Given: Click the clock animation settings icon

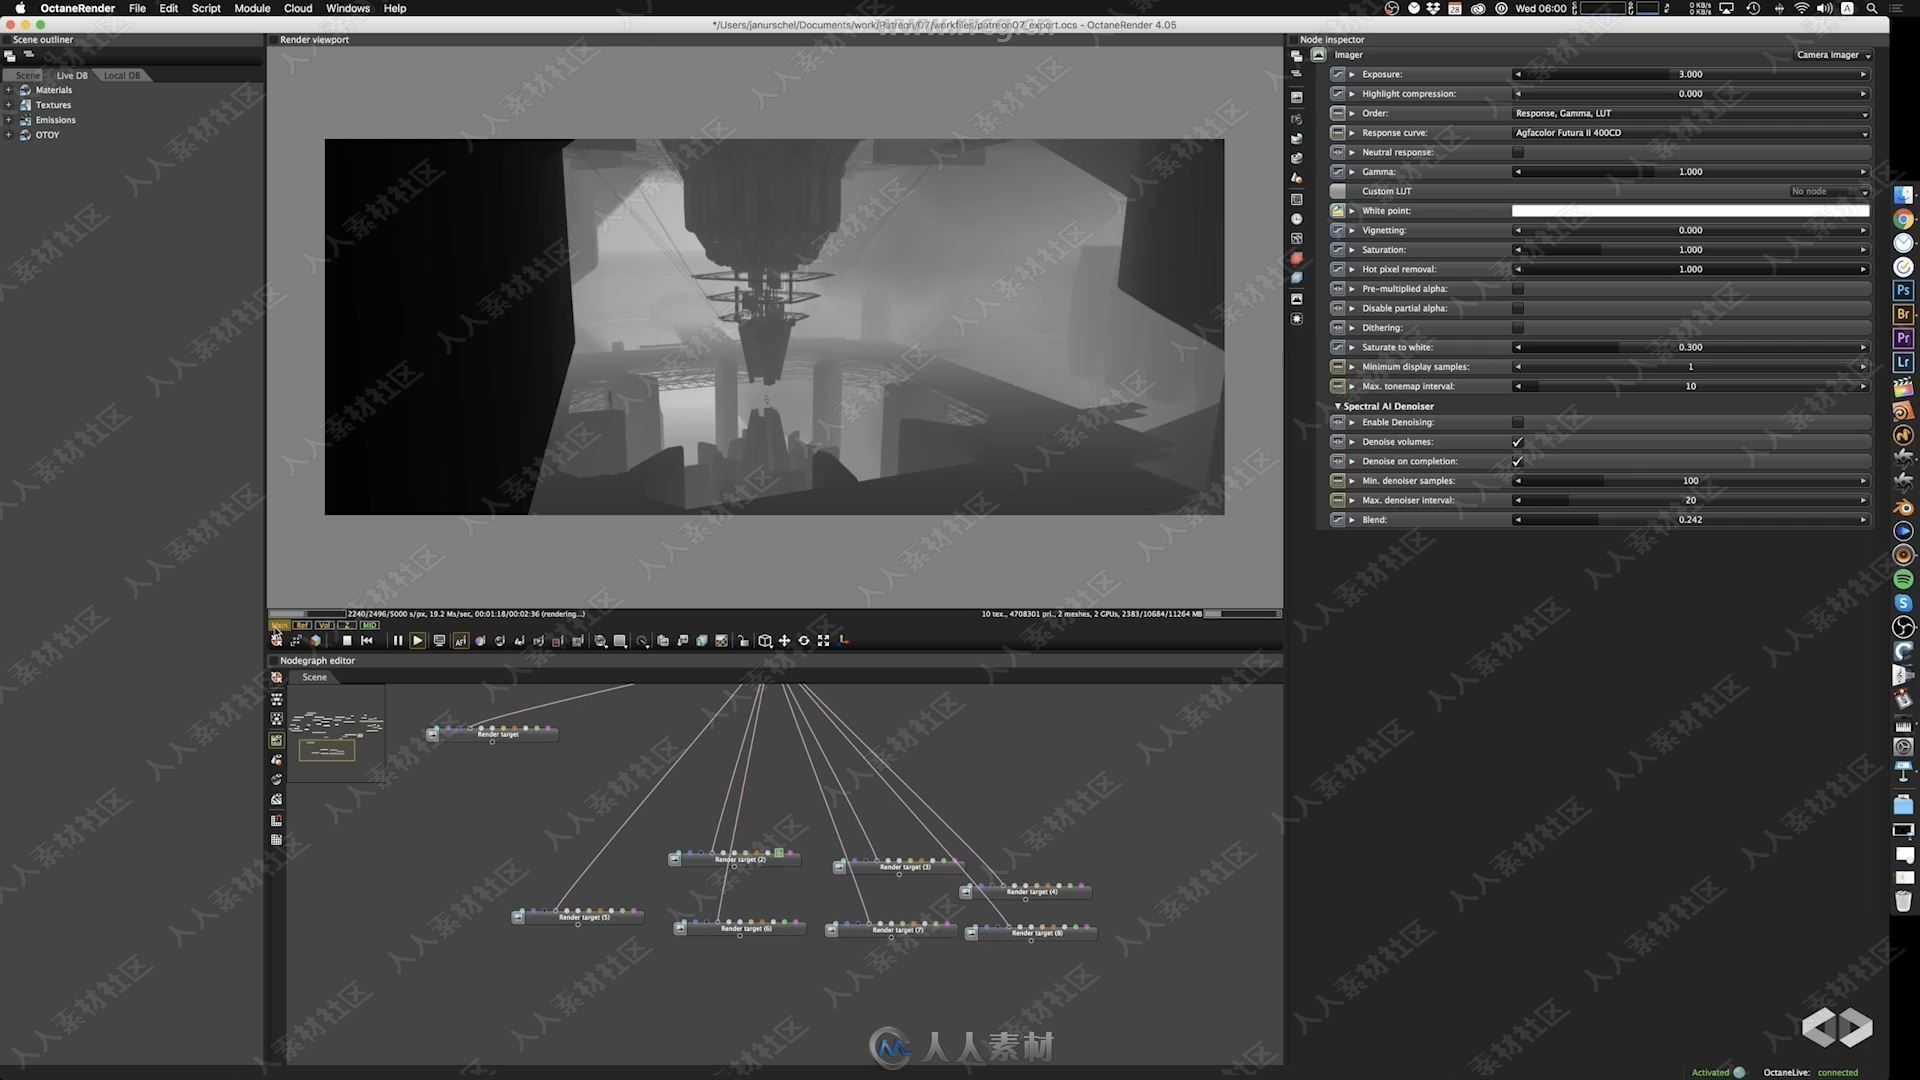Looking at the screenshot, I should tap(1297, 219).
